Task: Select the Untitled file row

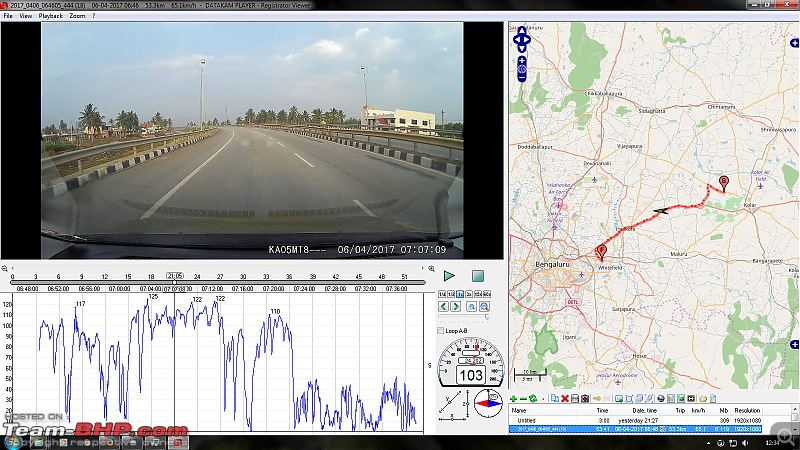Action: (x=636, y=420)
